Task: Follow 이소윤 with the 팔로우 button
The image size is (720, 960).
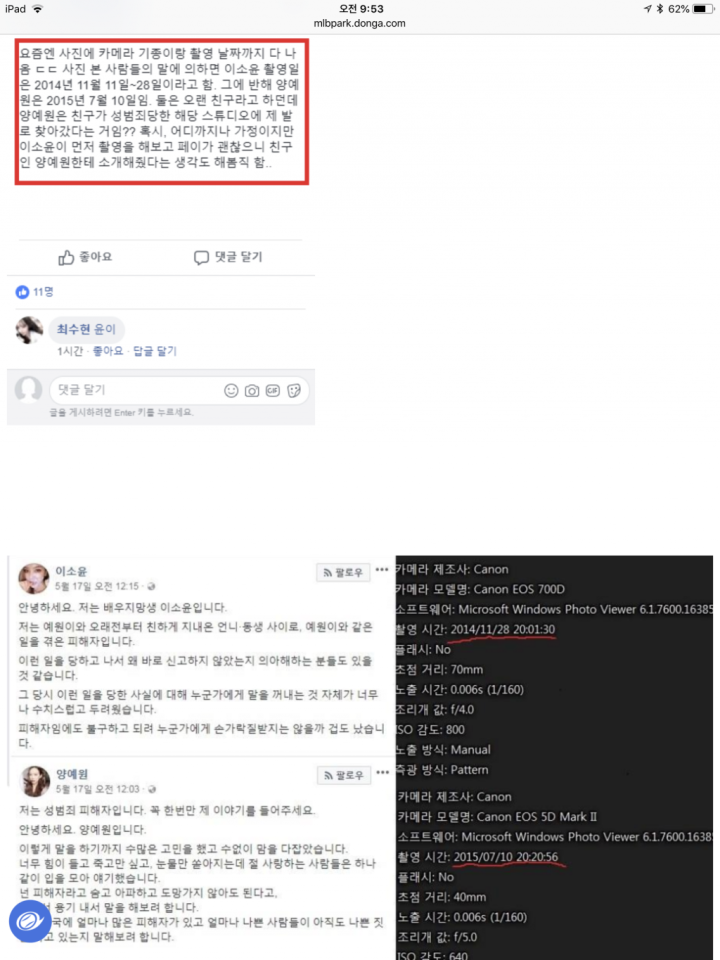Action: [x=343, y=573]
